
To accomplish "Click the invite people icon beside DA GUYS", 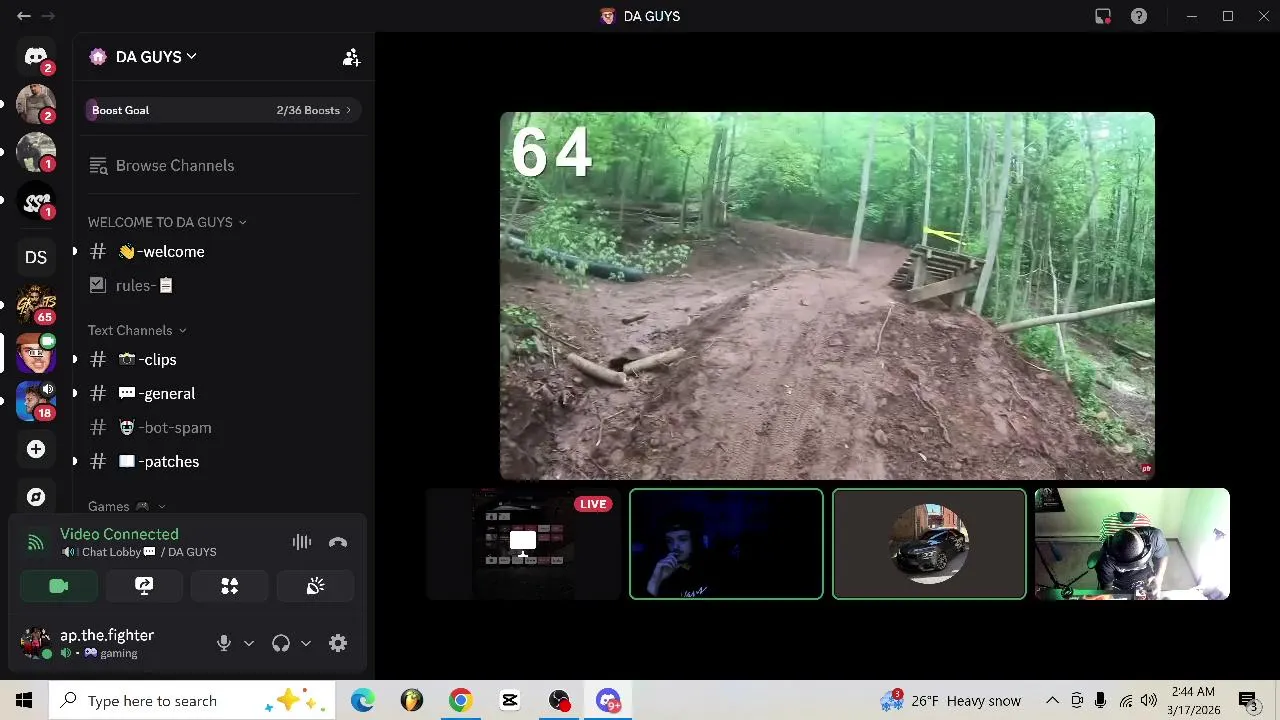I will pyautogui.click(x=351, y=57).
